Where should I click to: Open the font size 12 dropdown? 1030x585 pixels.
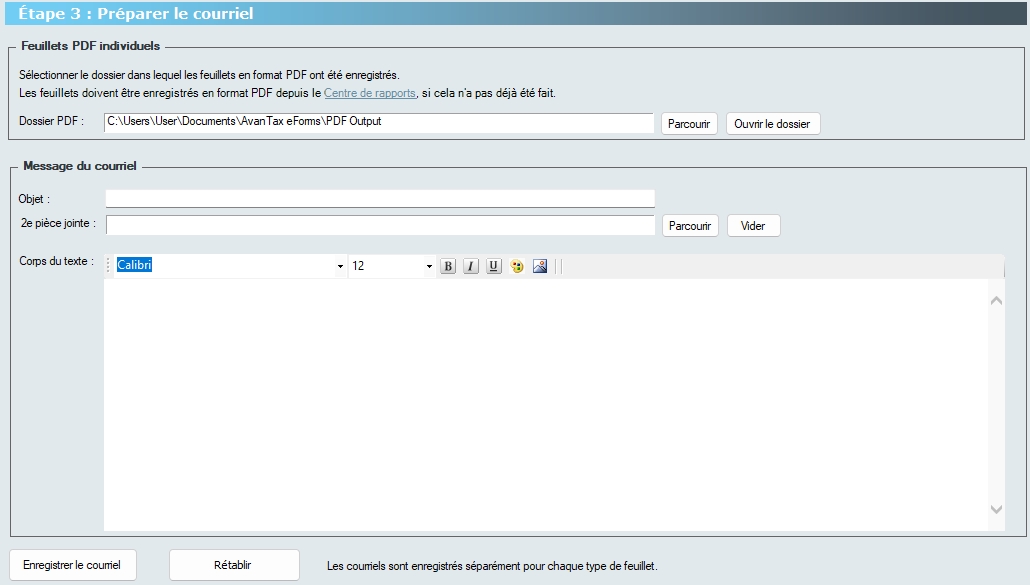(429, 266)
